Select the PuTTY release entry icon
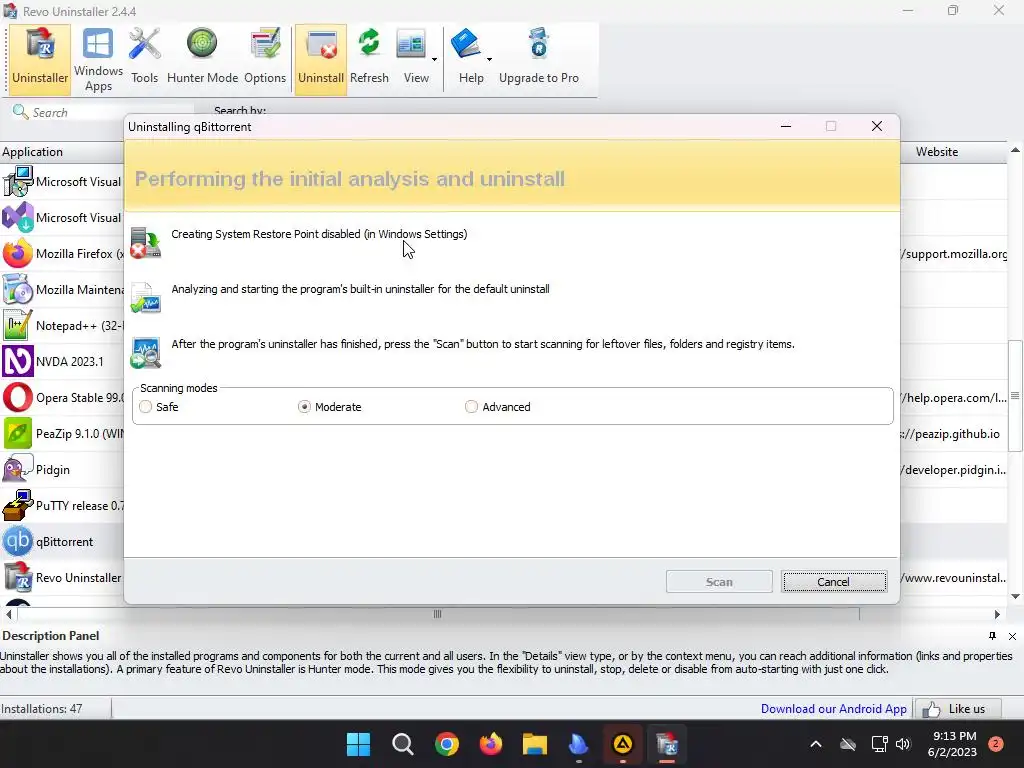This screenshot has width=1024, height=768. (18, 505)
